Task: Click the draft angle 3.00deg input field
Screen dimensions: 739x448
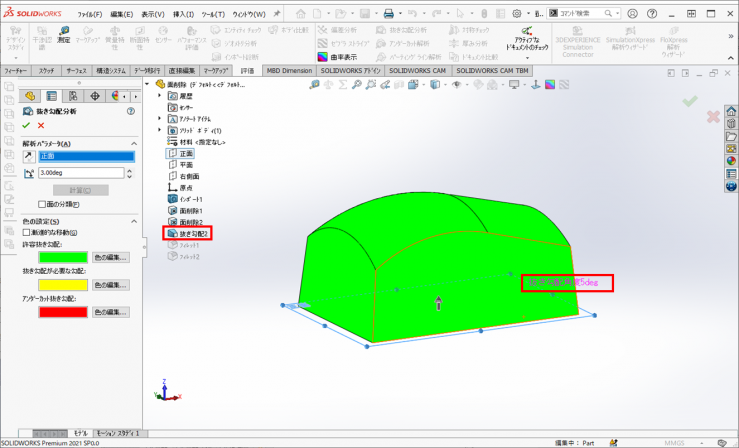Action: point(80,173)
